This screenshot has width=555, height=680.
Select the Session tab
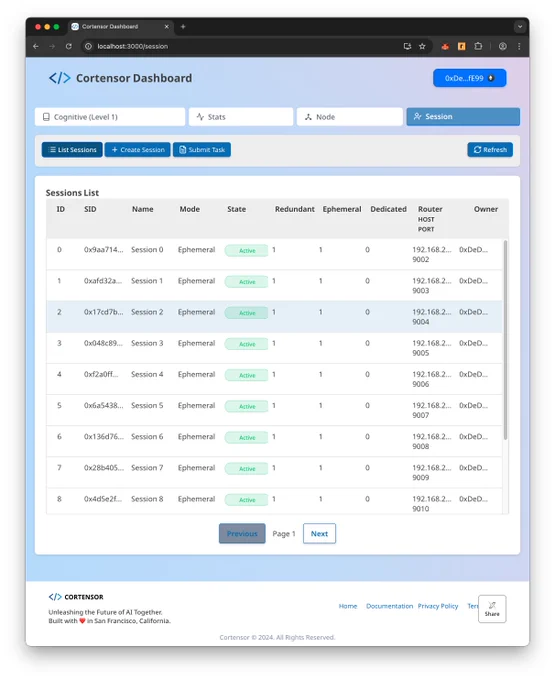coord(463,117)
